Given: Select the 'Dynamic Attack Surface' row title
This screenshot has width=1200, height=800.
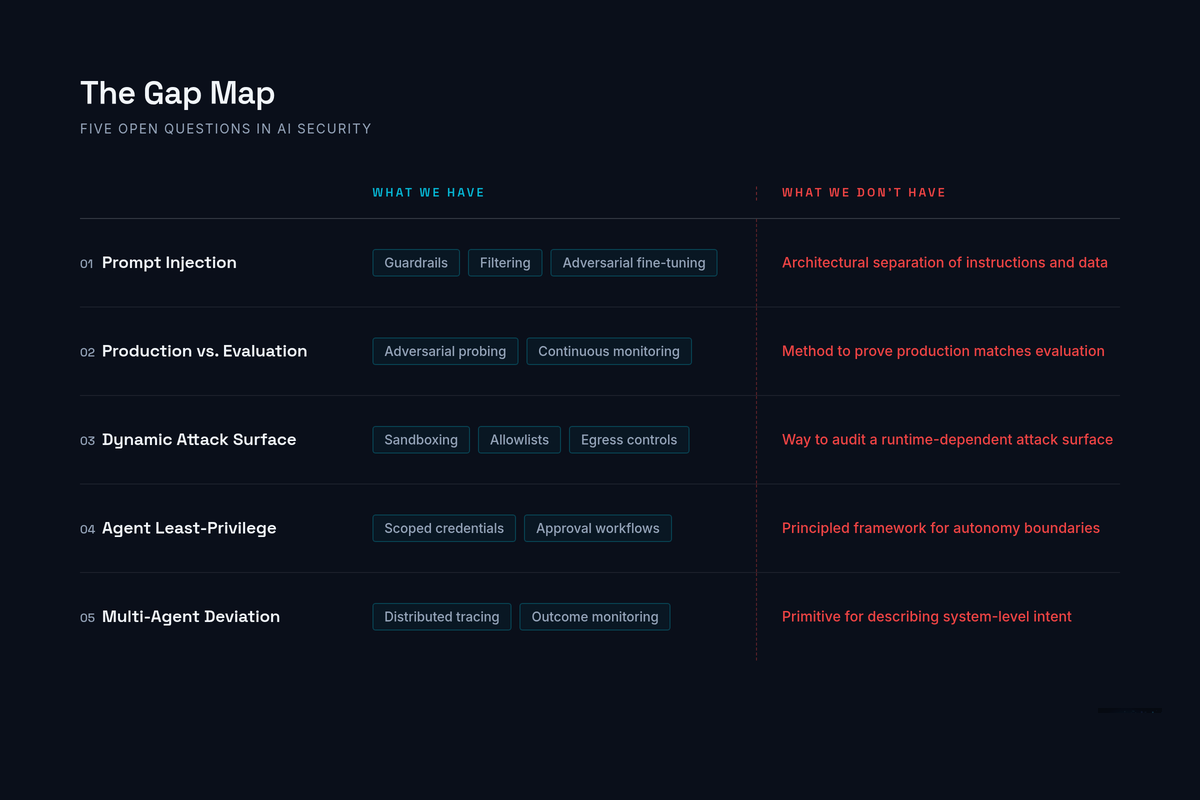Looking at the screenshot, I should 199,440.
